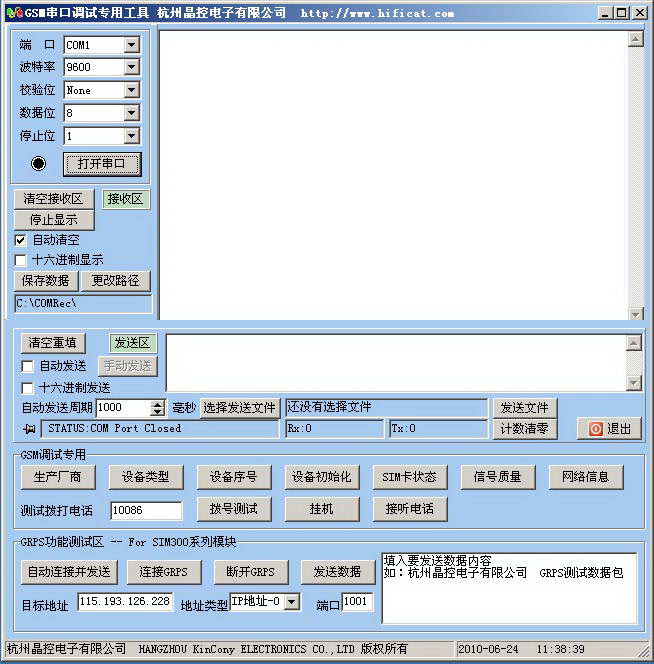The image size is (654, 664).
Task: Toggle the 自动清空 checkbox
Action: [21, 240]
